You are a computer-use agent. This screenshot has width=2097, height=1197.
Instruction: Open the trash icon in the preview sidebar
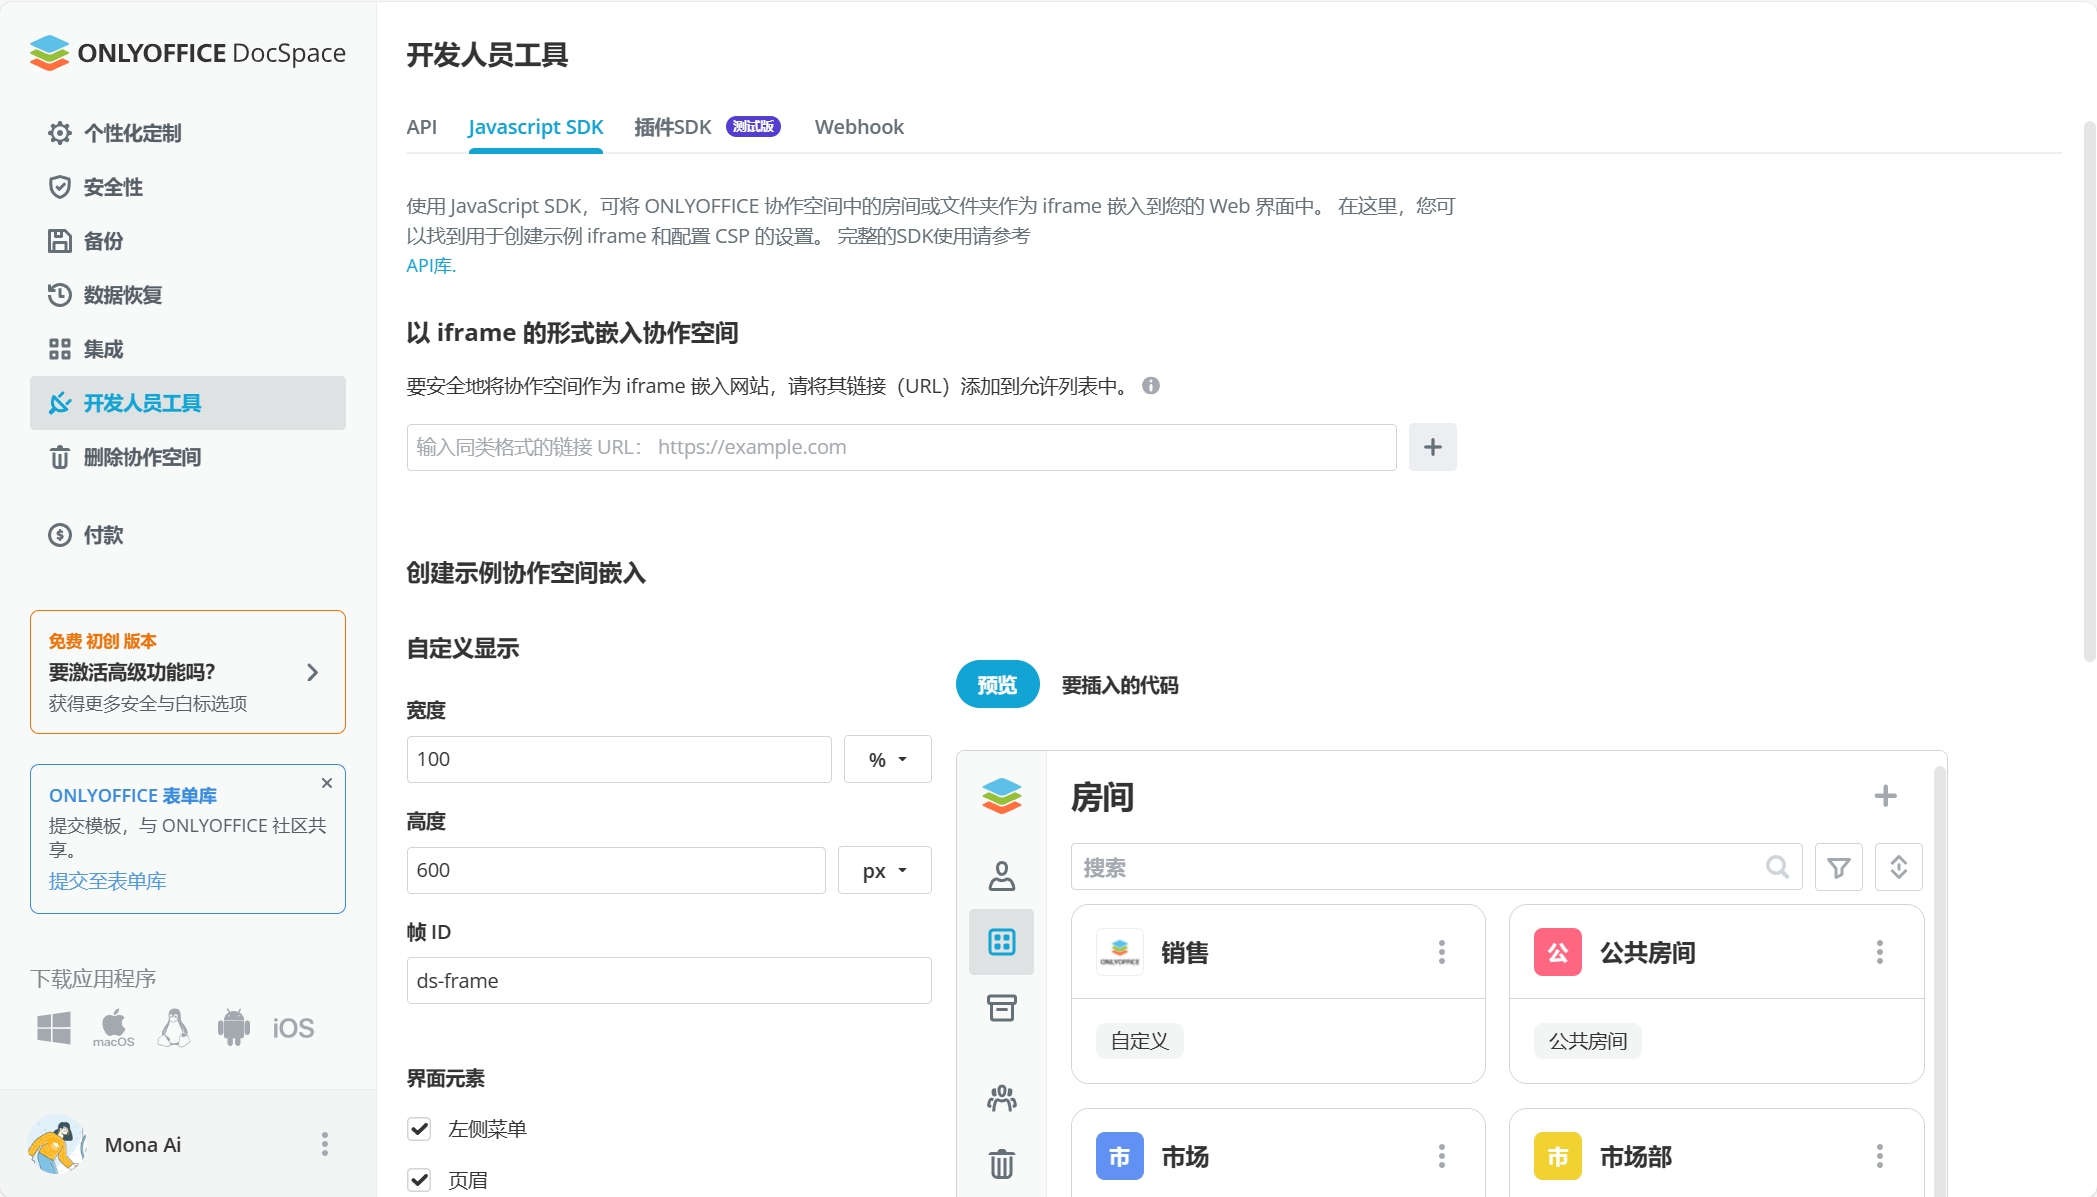1001,1163
